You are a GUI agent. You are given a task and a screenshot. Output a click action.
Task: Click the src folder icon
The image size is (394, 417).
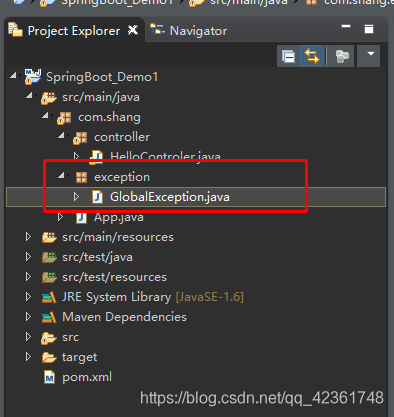coord(49,338)
